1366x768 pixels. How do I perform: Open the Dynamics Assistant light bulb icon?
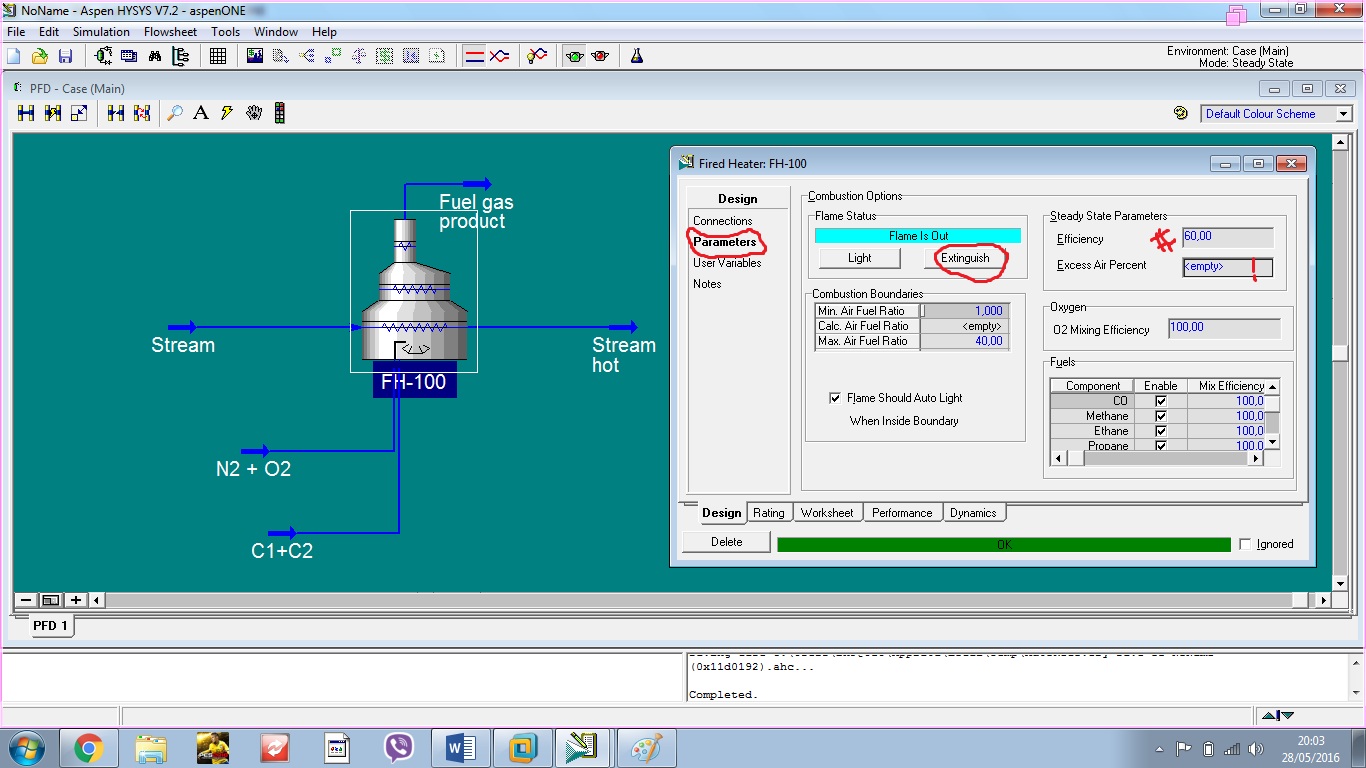(x=537, y=56)
